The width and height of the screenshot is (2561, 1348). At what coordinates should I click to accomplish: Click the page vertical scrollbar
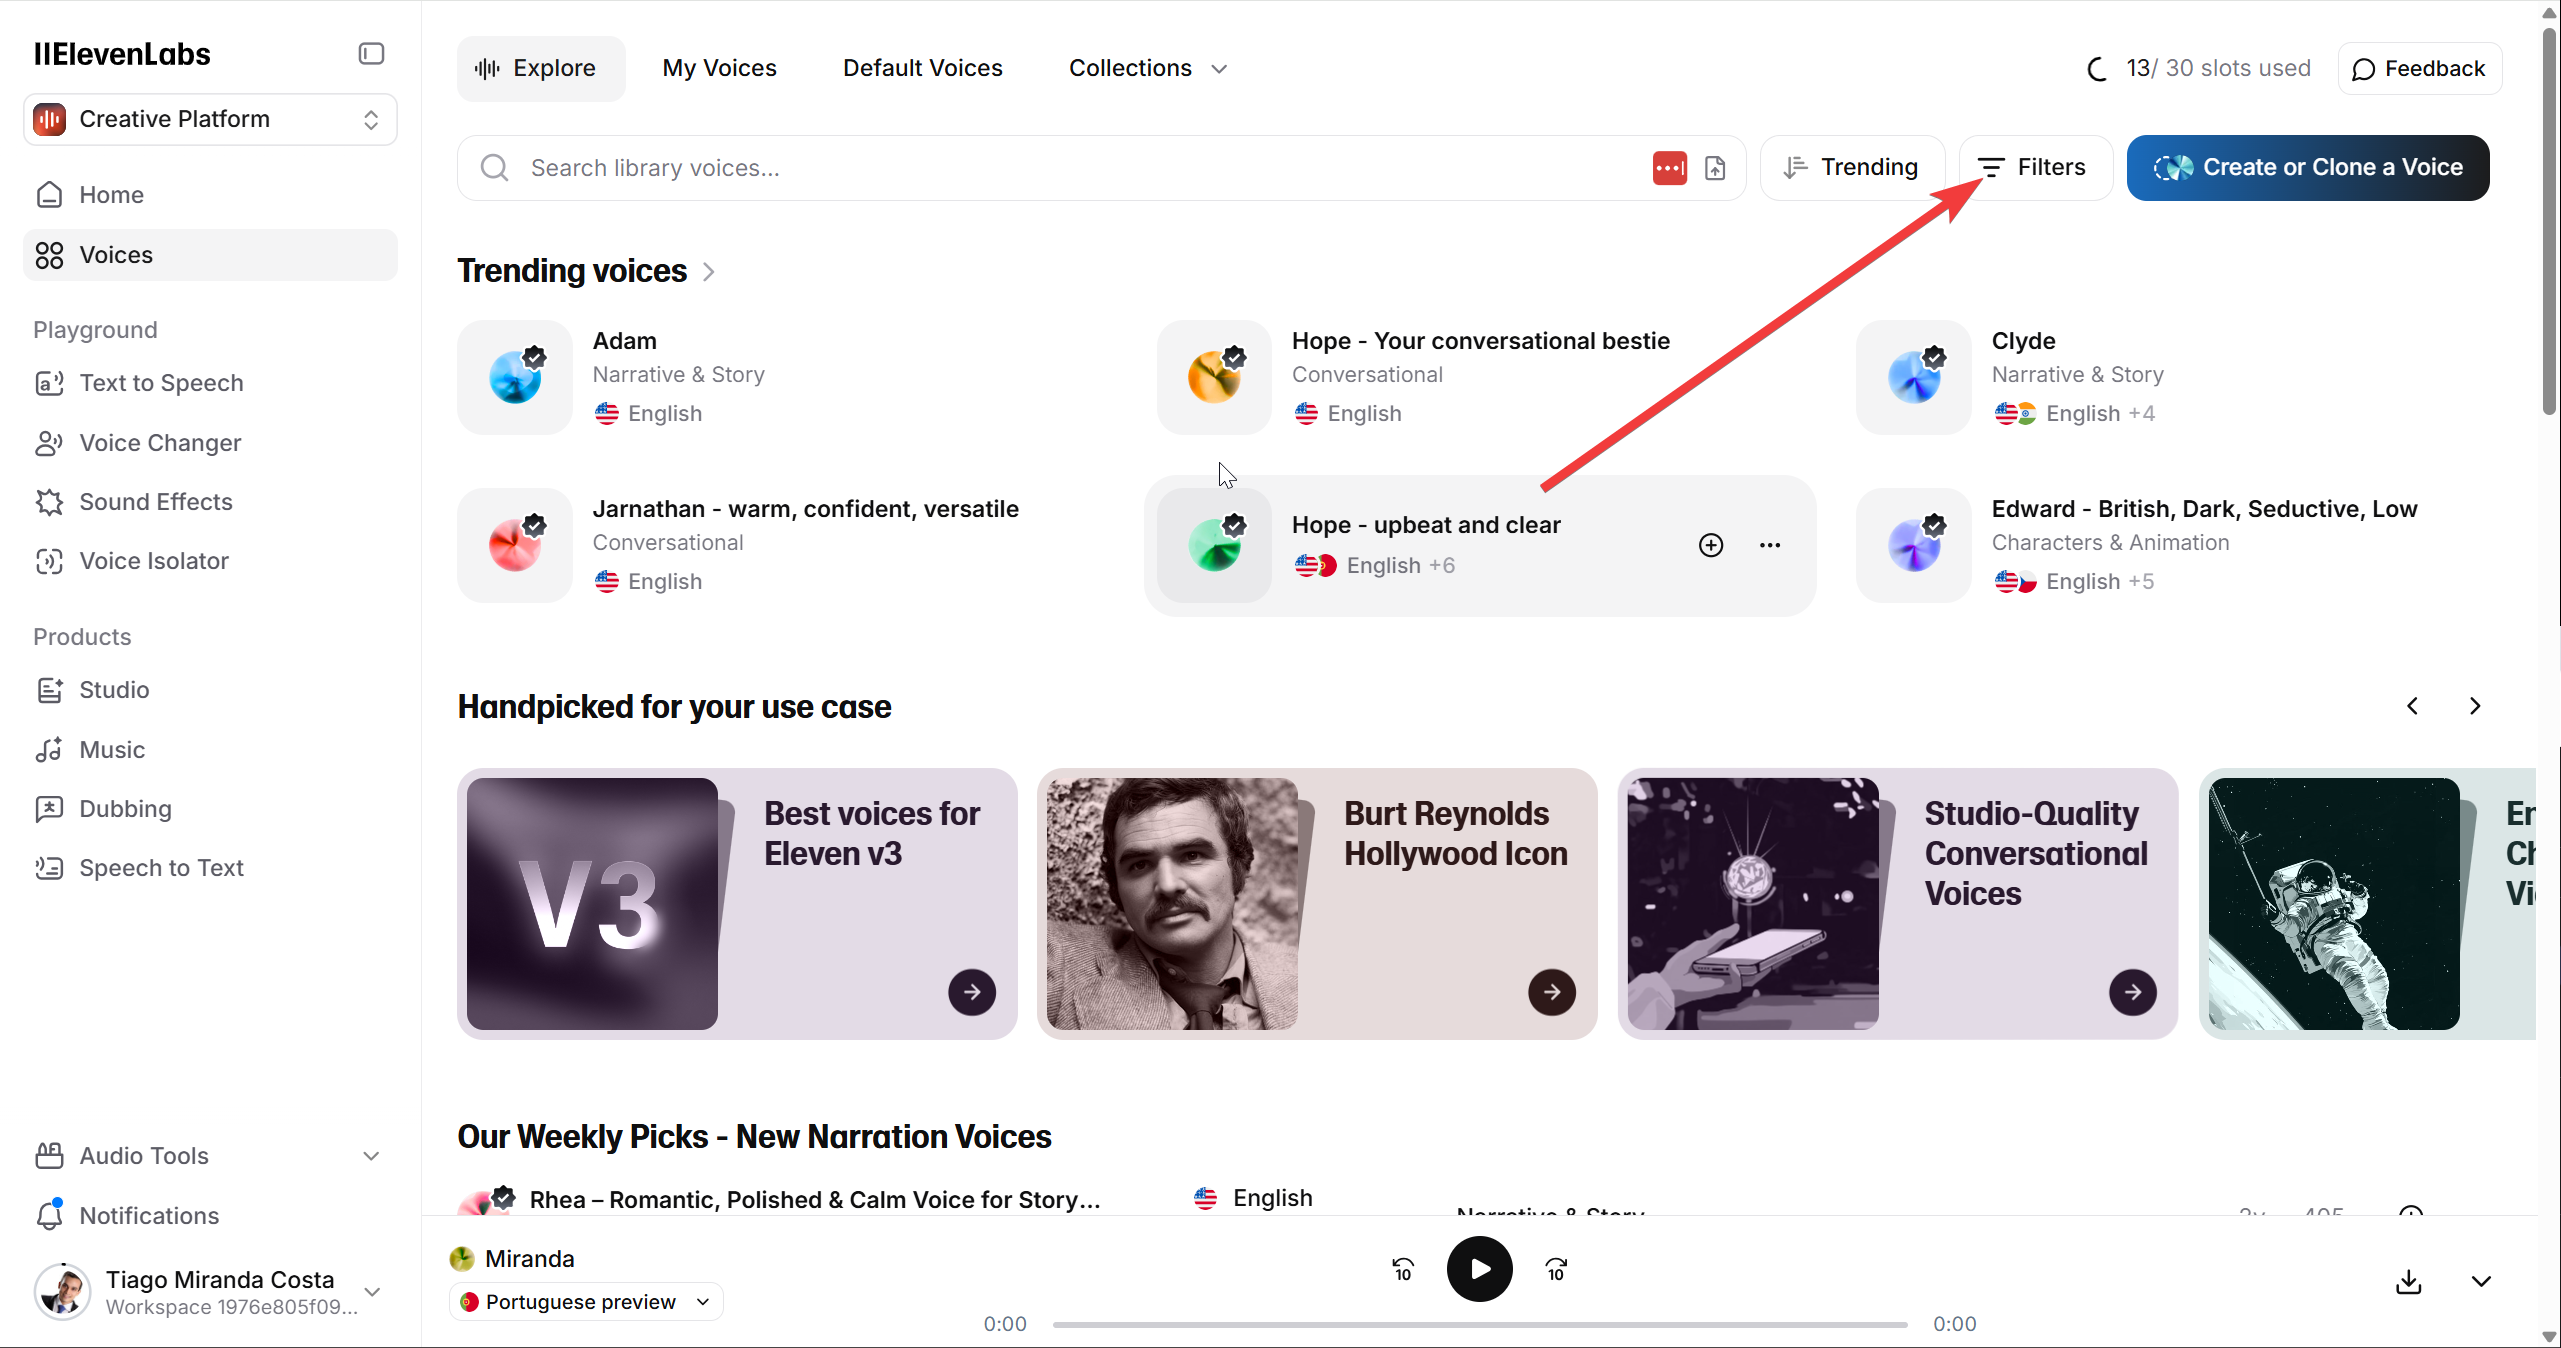(2550, 220)
